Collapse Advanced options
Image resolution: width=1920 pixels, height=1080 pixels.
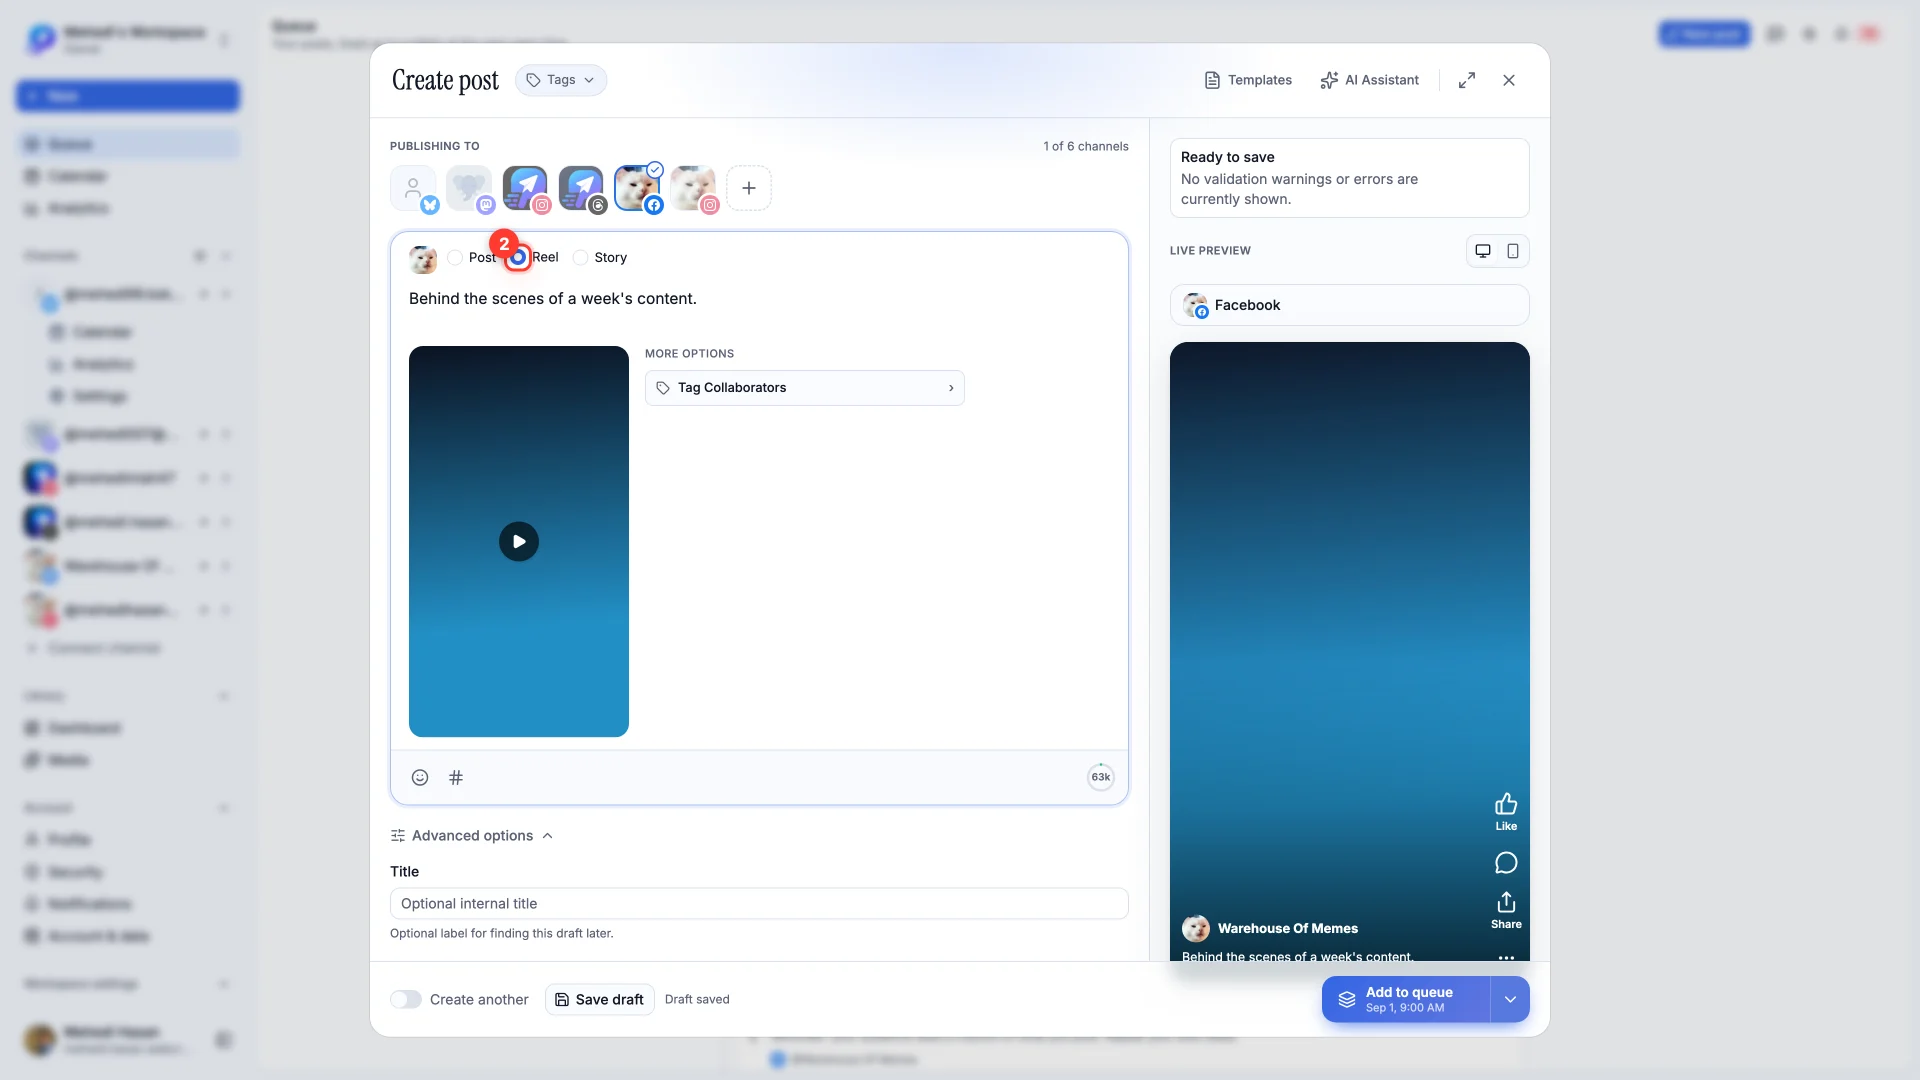pyautogui.click(x=472, y=836)
